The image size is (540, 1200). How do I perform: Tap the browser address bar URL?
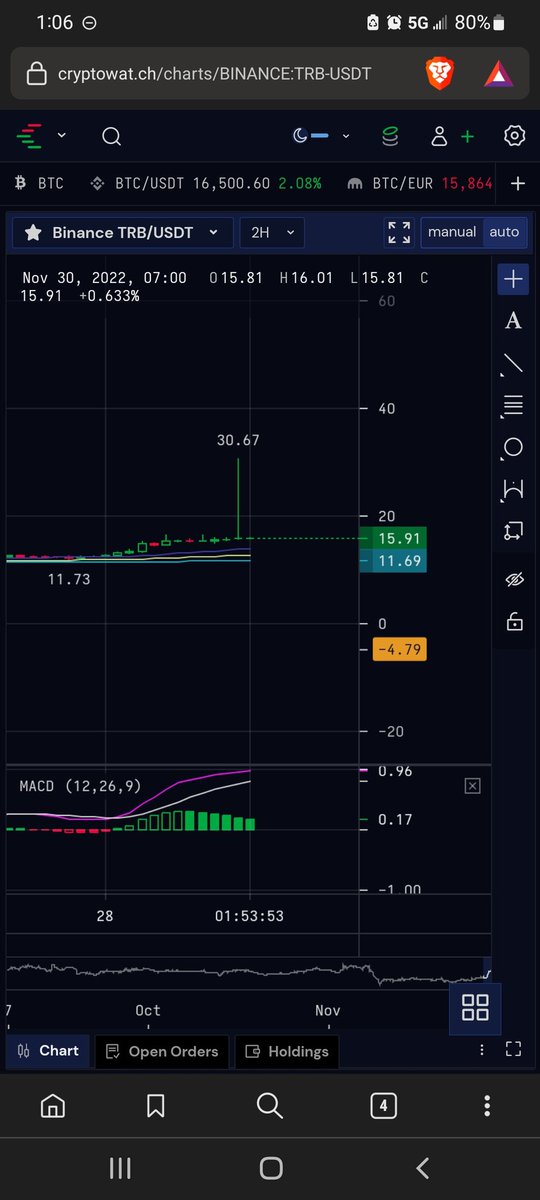coord(214,73)
